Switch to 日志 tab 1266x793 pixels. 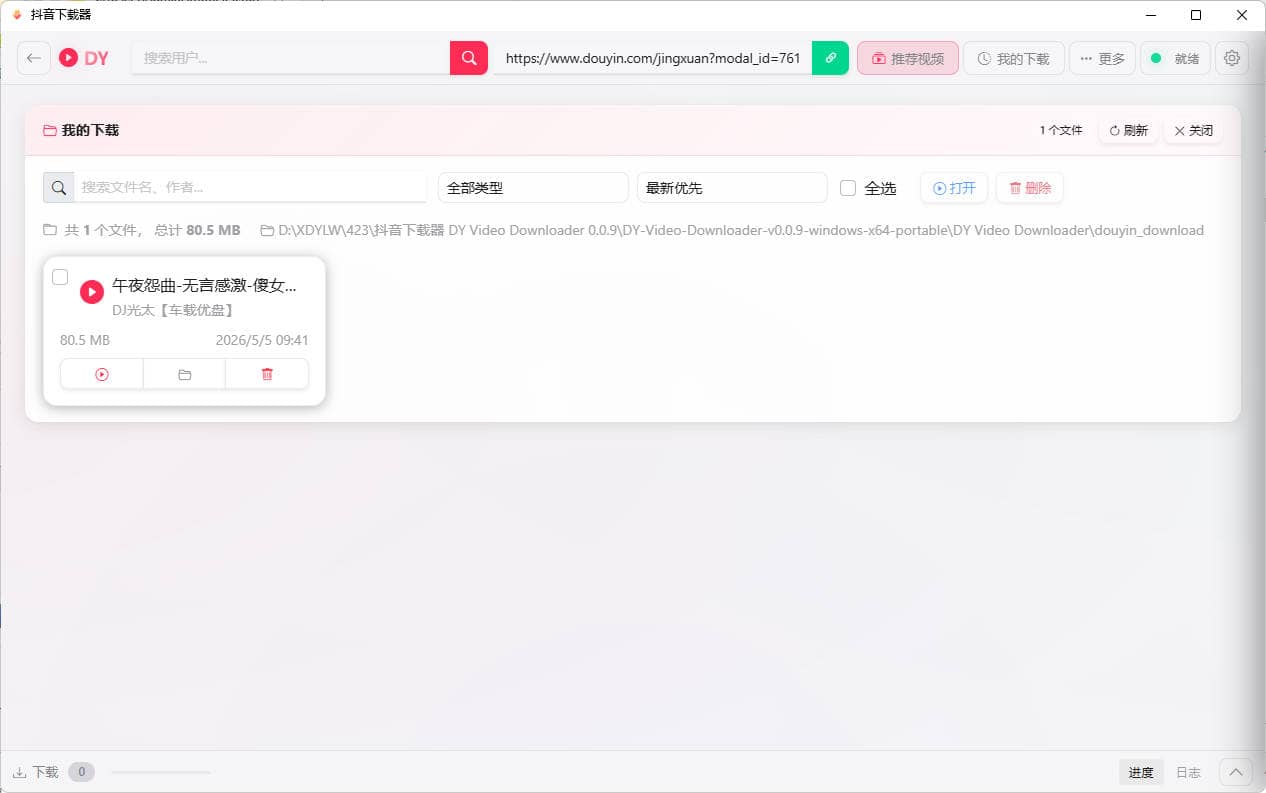pos(1188,772)
